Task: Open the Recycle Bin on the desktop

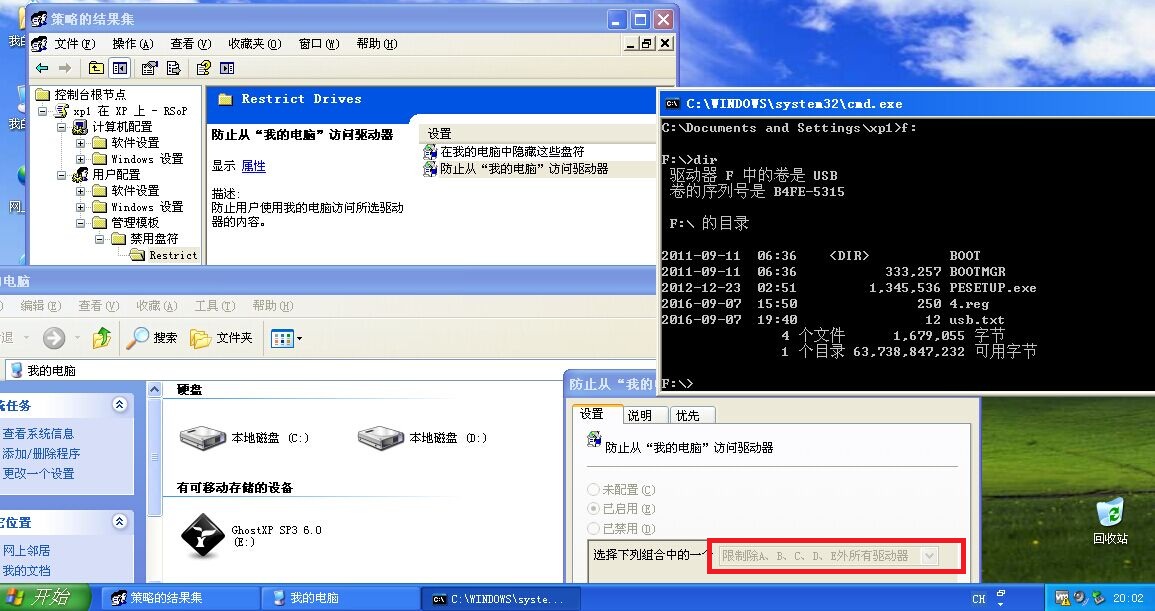Action: coord(1110,520)
